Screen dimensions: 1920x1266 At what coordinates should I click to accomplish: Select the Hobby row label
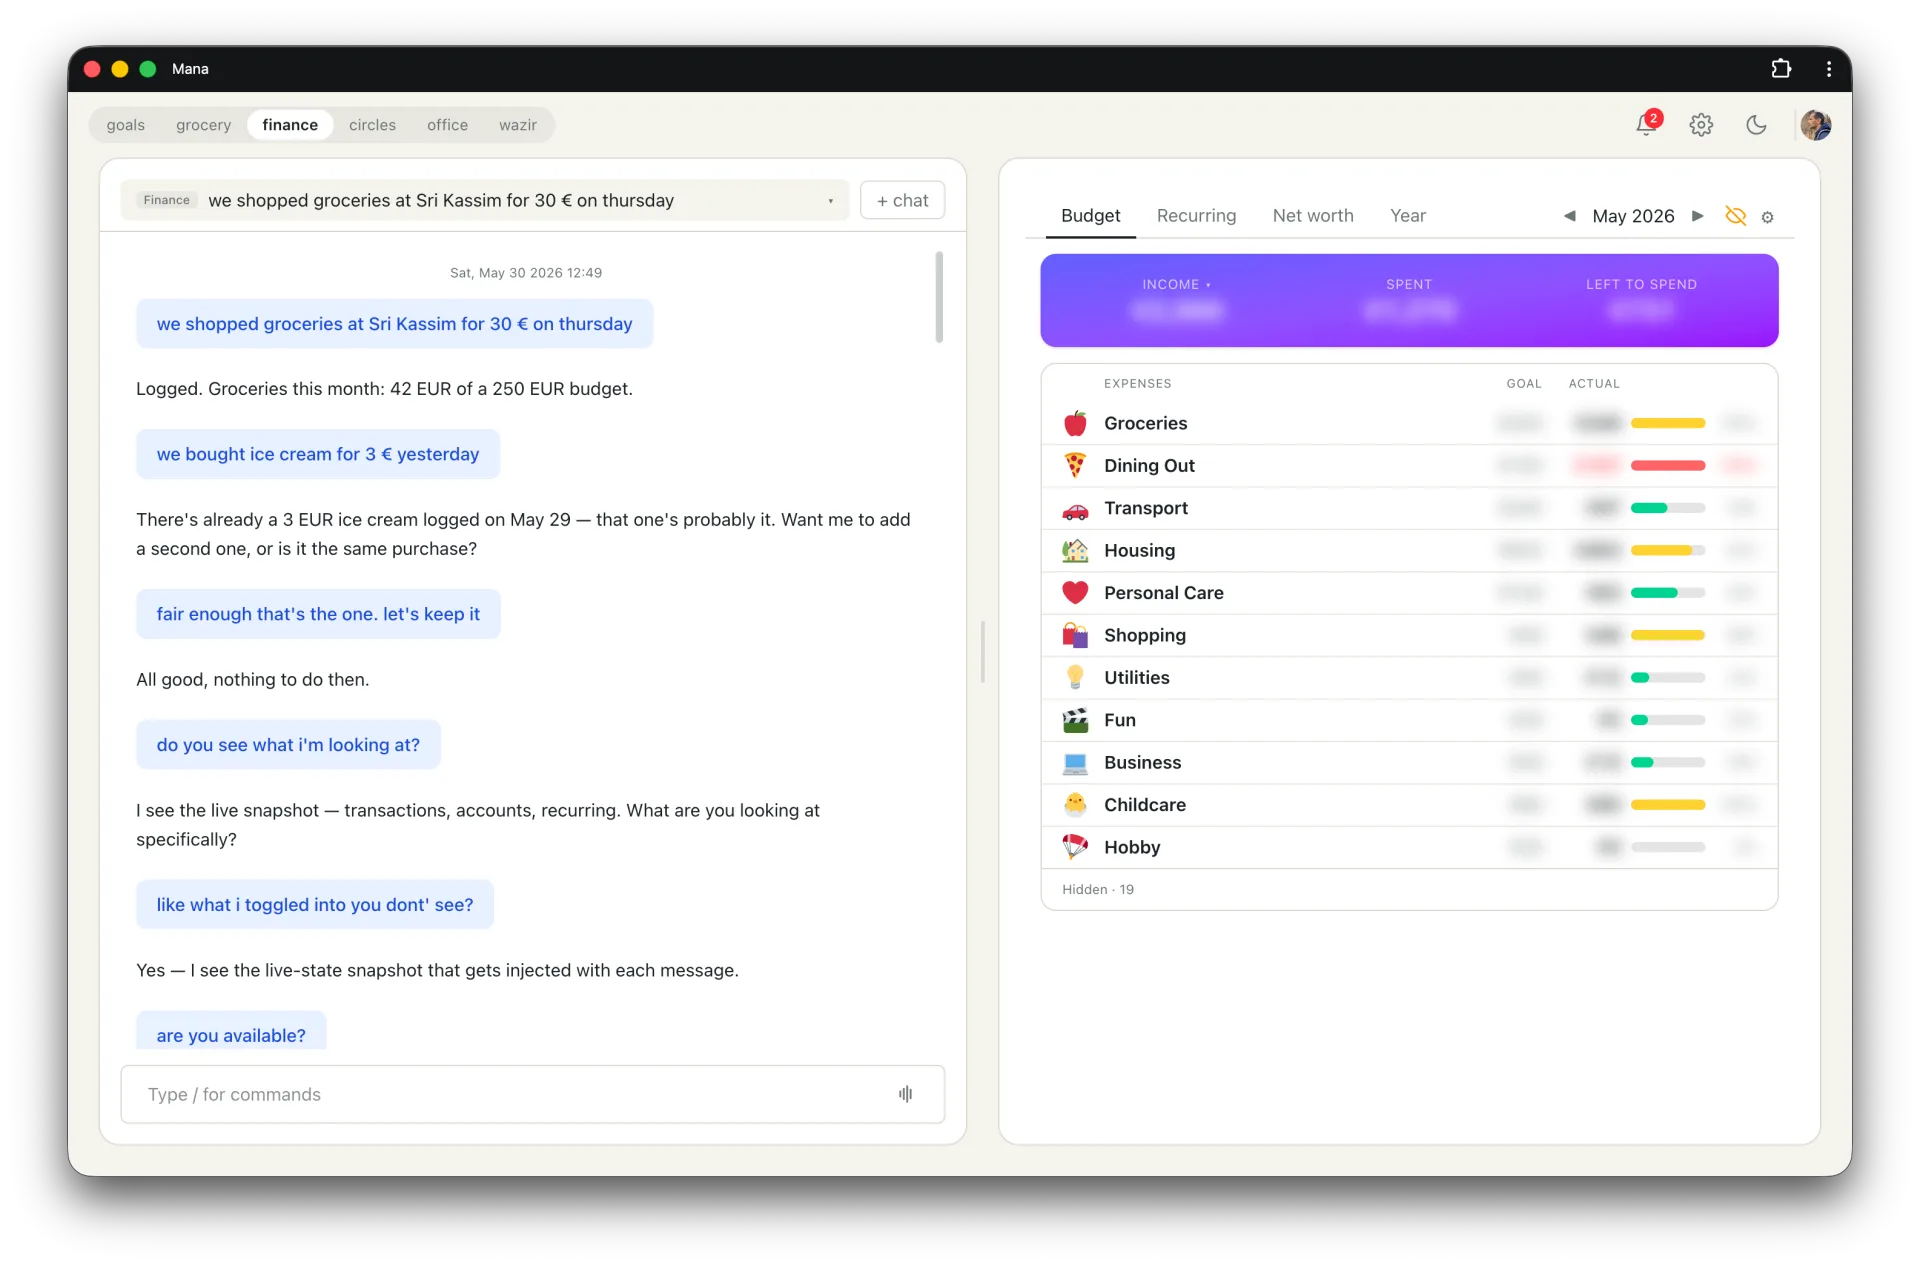1132,847
